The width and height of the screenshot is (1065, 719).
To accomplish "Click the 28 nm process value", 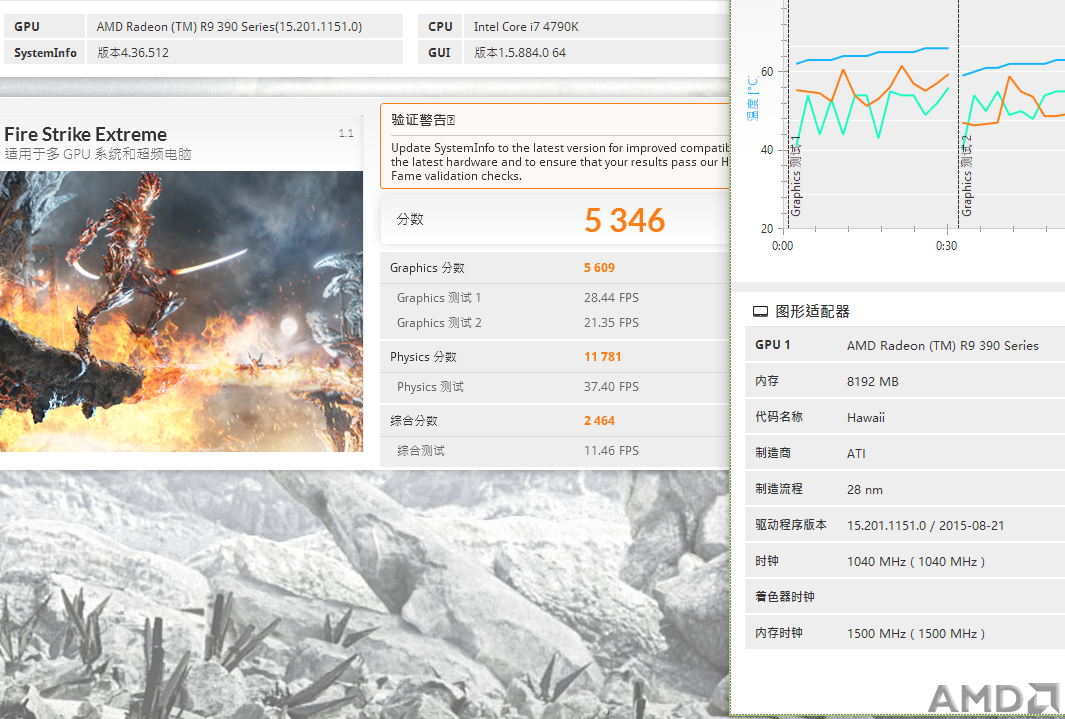I will click(x=864, y=490).
